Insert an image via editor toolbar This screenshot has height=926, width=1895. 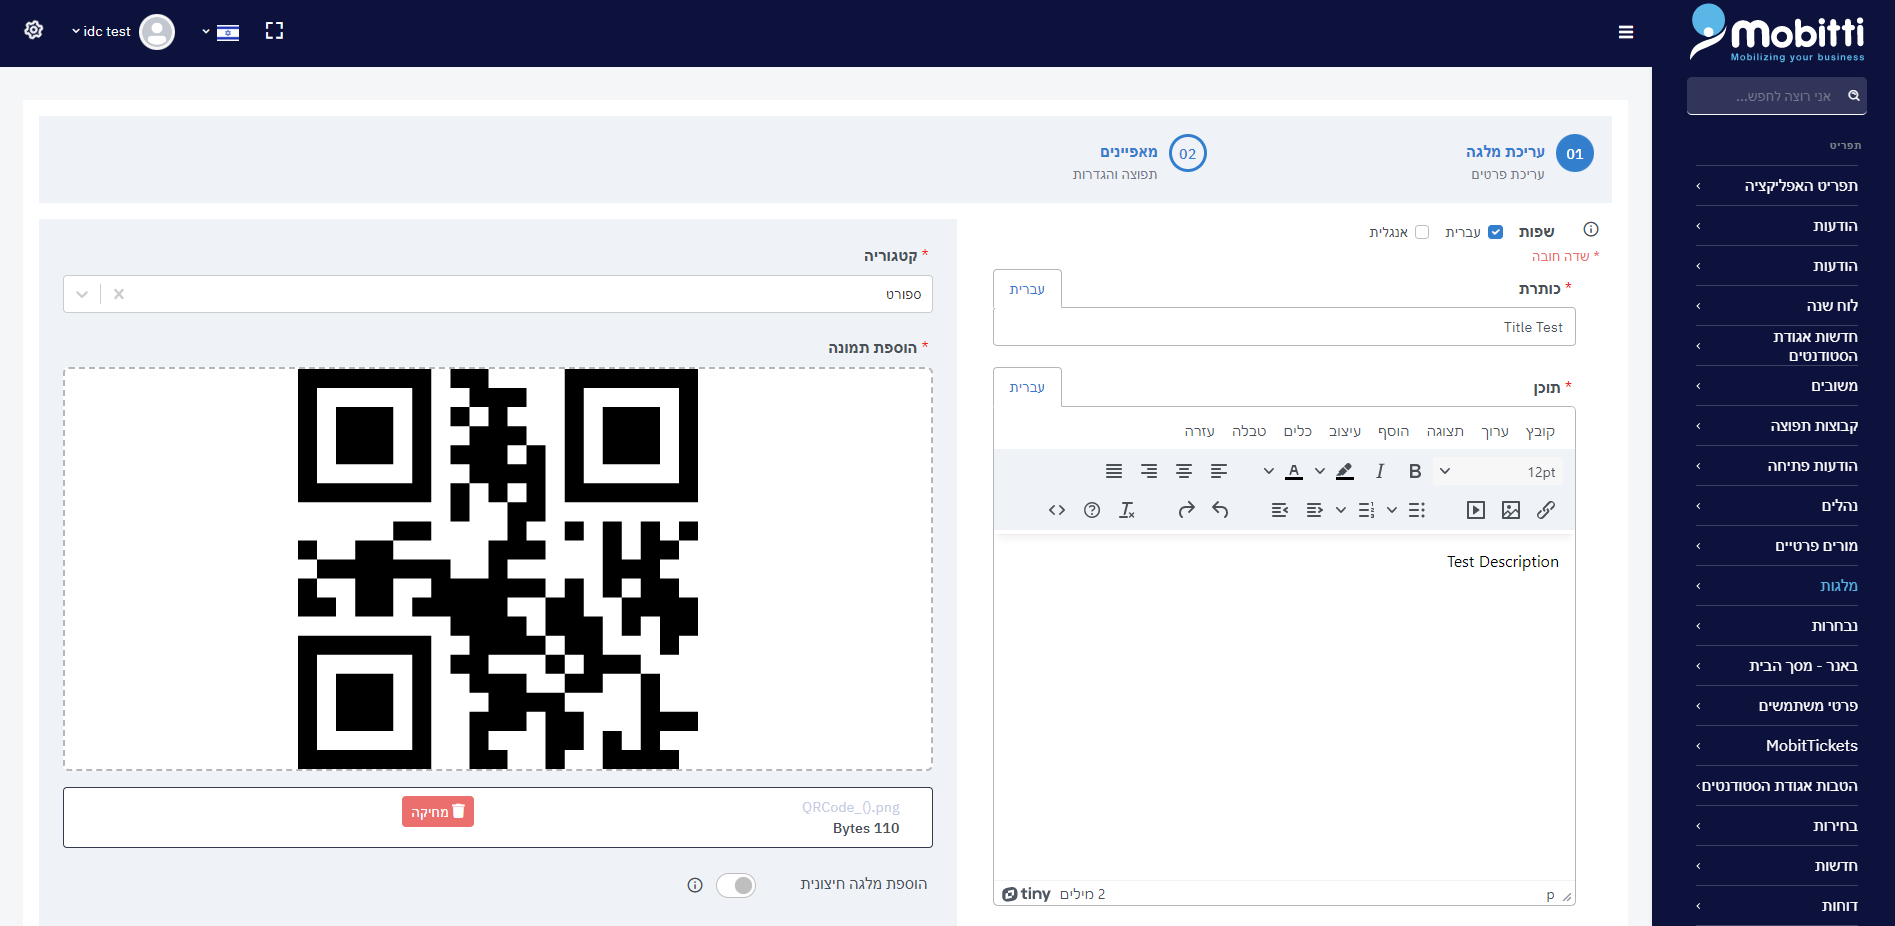1511,510
